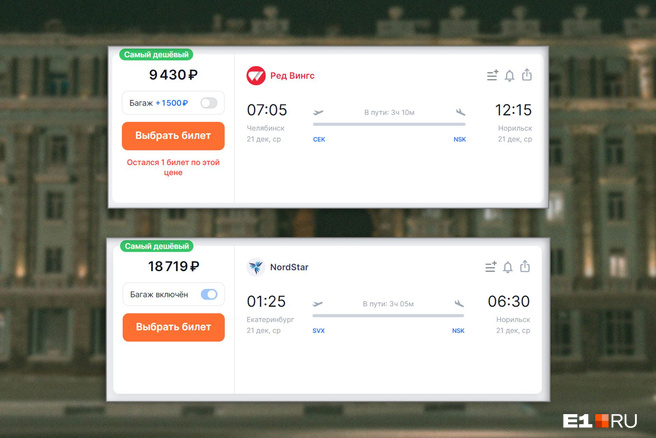Toggle the included baggage switch for NordStar
The image size is (656, 438).
[x=209, y=294]
